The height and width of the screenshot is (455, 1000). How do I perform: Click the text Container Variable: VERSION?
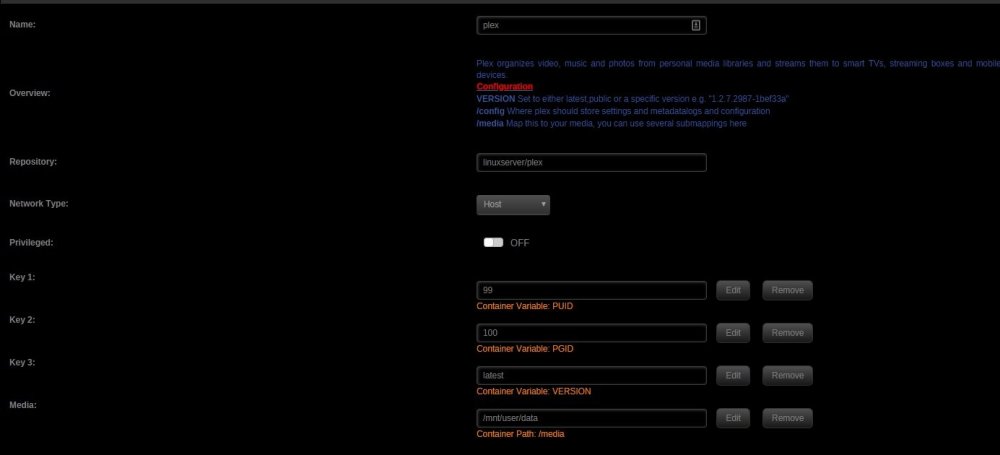tap(533, 391)
